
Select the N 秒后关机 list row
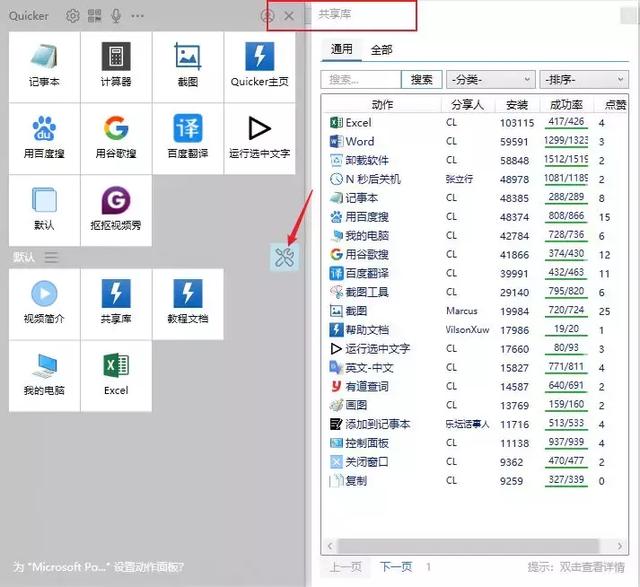tap(475, 179)
